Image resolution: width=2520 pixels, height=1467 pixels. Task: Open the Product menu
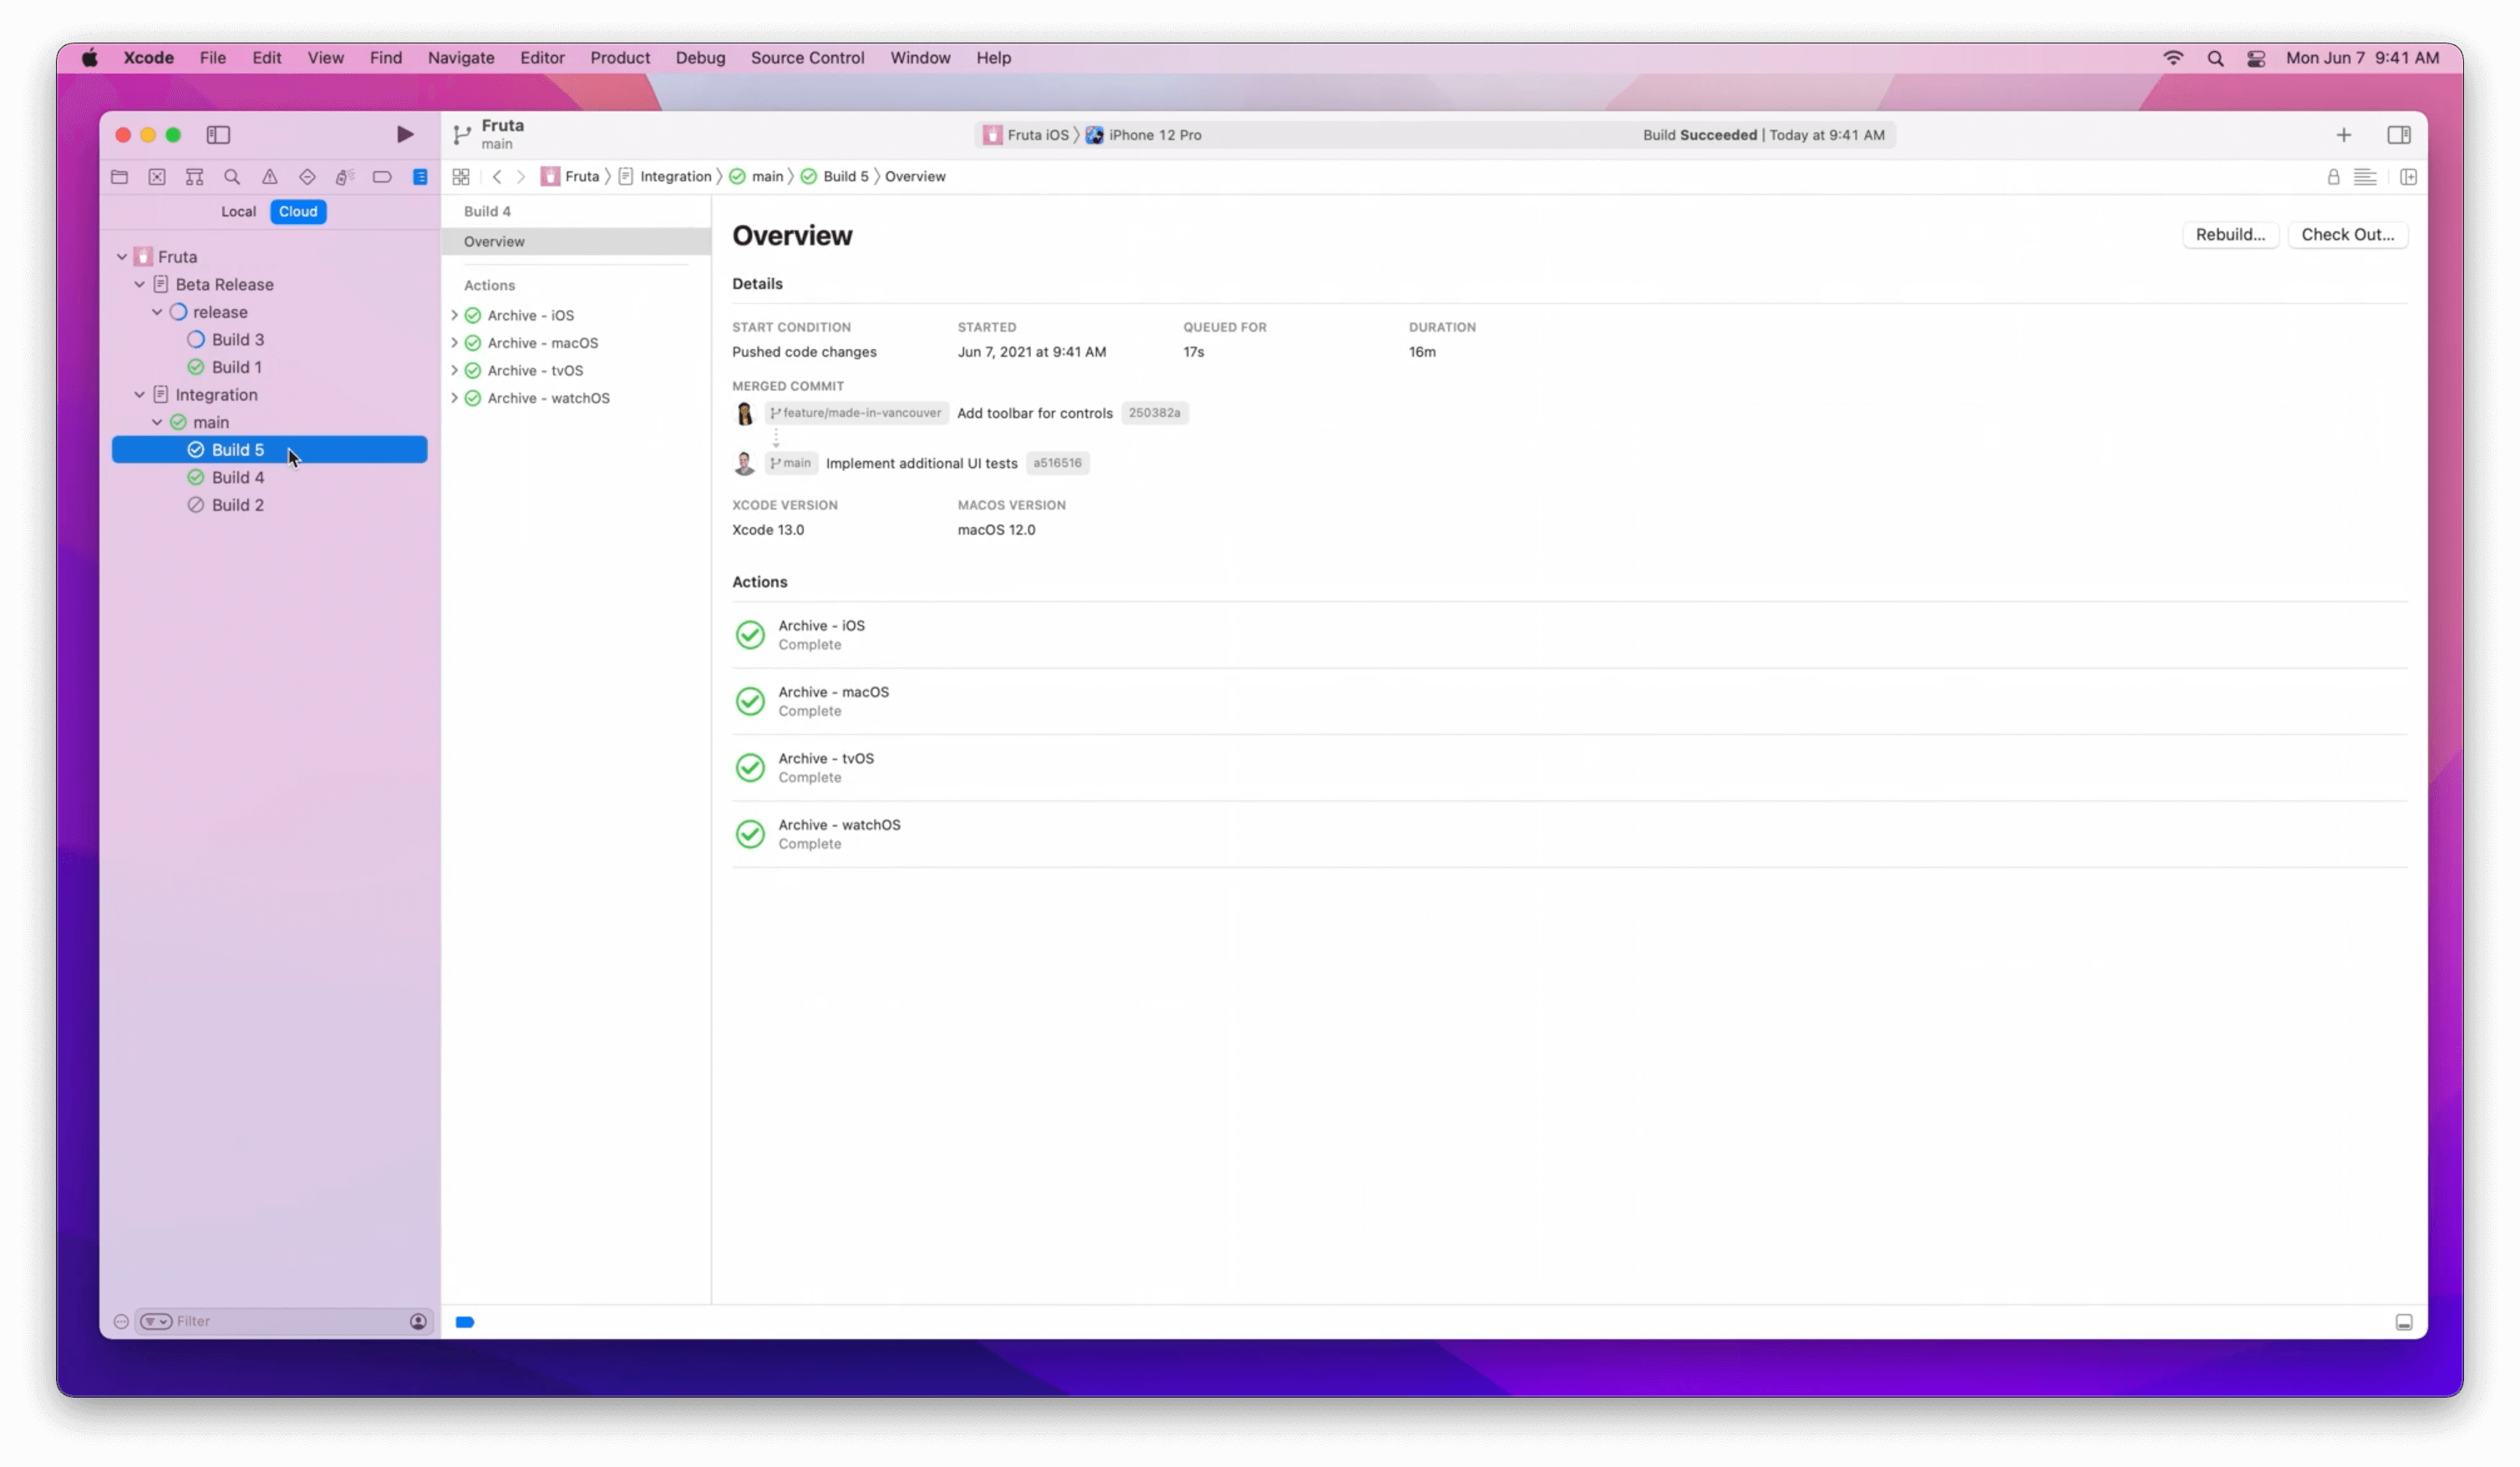point(619,58)
